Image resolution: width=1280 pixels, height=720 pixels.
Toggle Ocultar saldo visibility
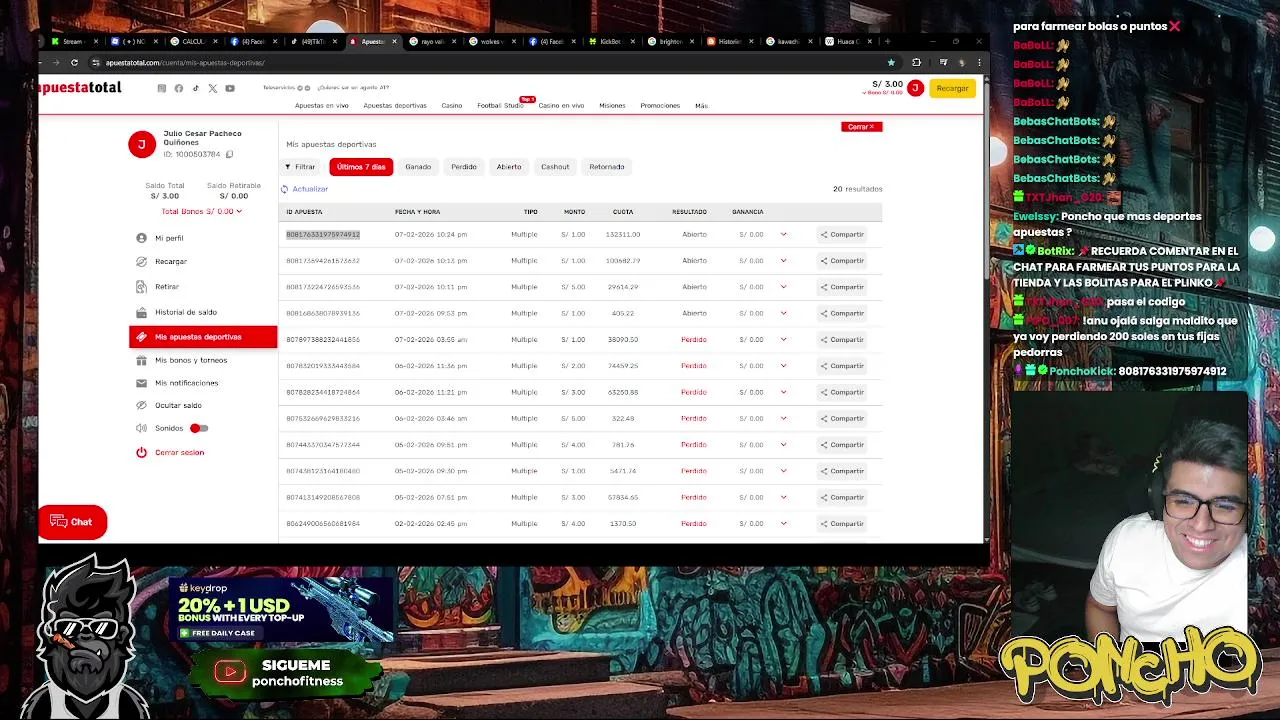point(168,405)
